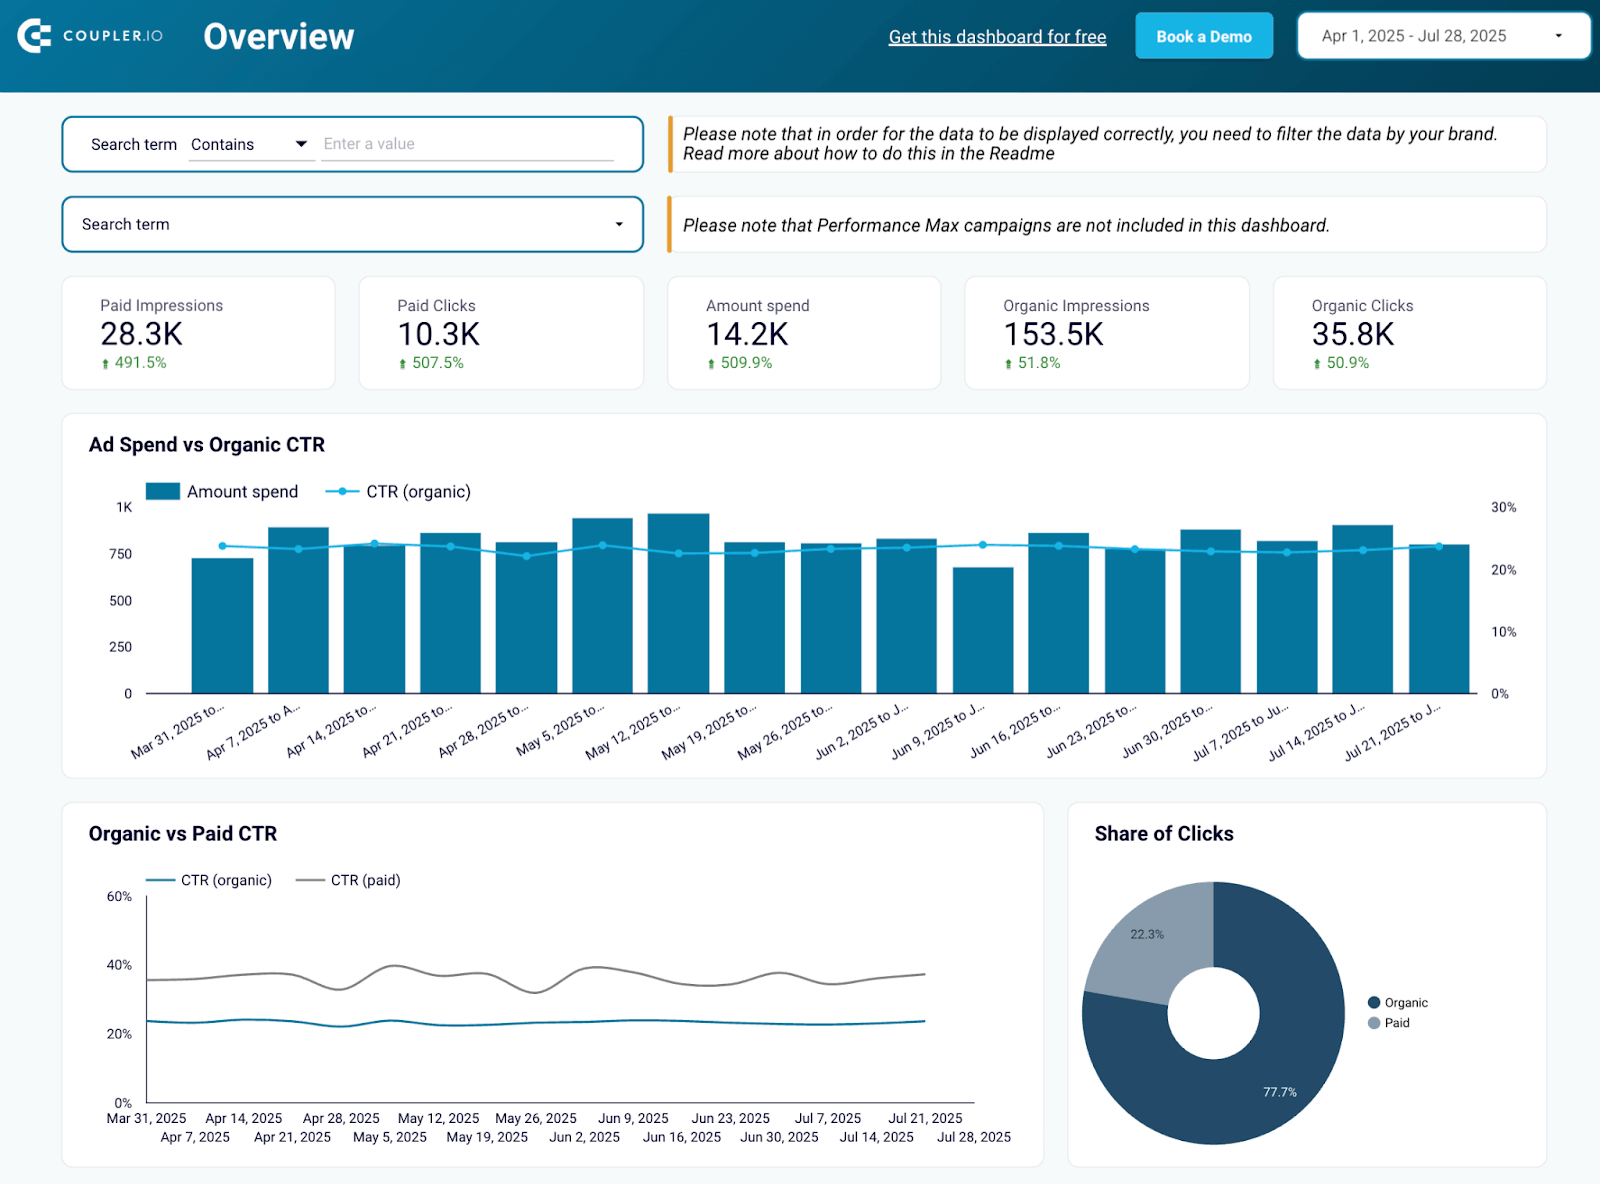Click the Enter a value input field
This screenshot has width=1600, height=1184.
click(x=467, y=144)
